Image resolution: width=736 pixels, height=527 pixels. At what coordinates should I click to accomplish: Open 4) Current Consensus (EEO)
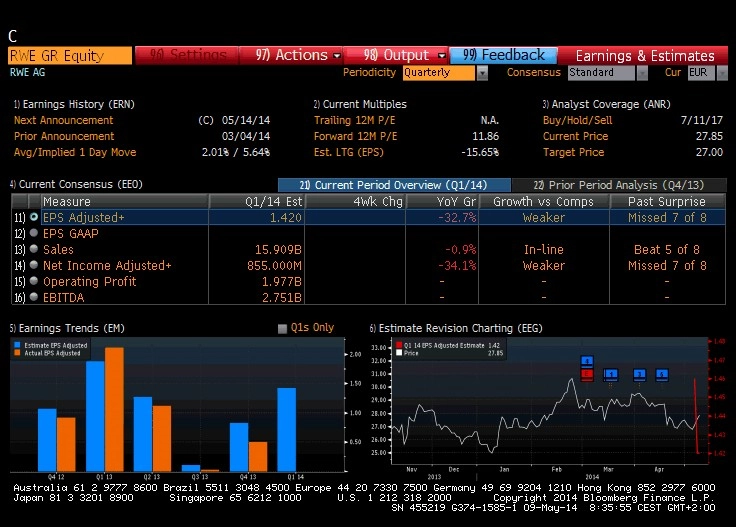tap(76, 184)
